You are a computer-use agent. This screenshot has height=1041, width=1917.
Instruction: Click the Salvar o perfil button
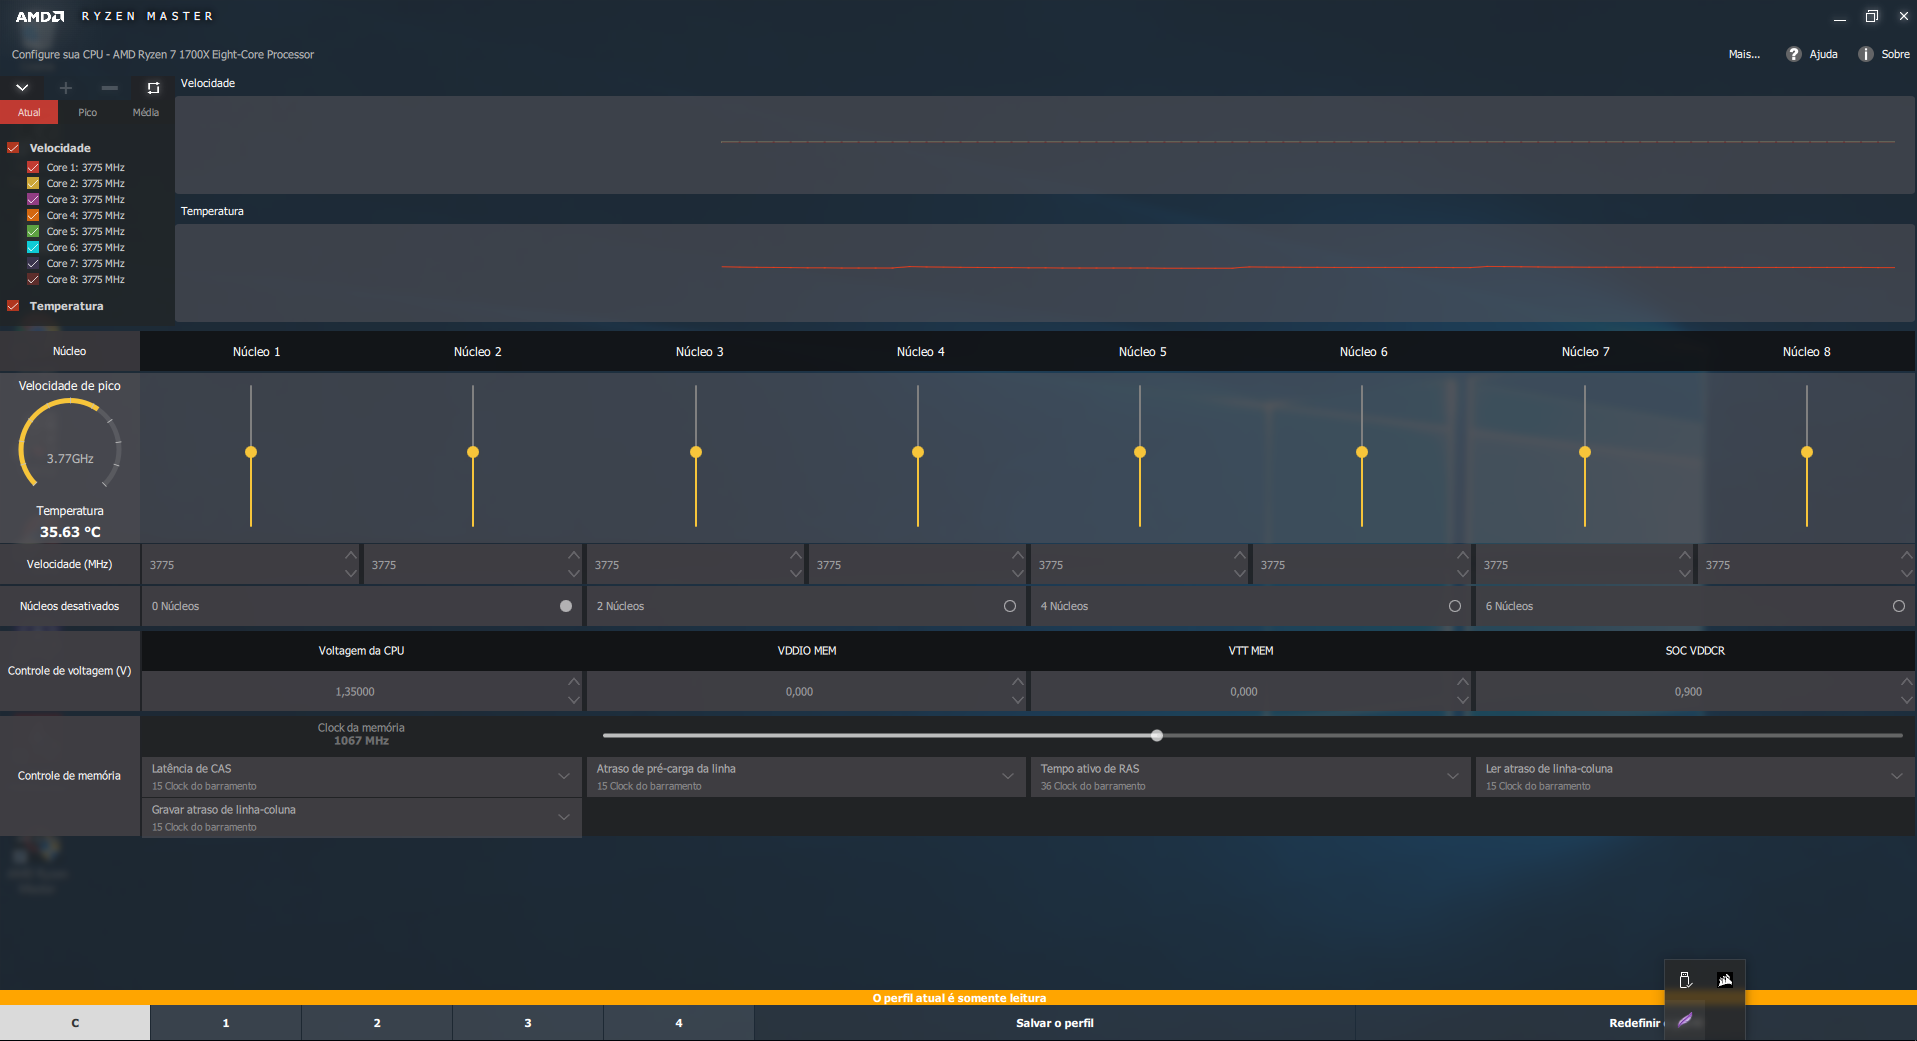pyautogui.click(x=1055, y=1023)
